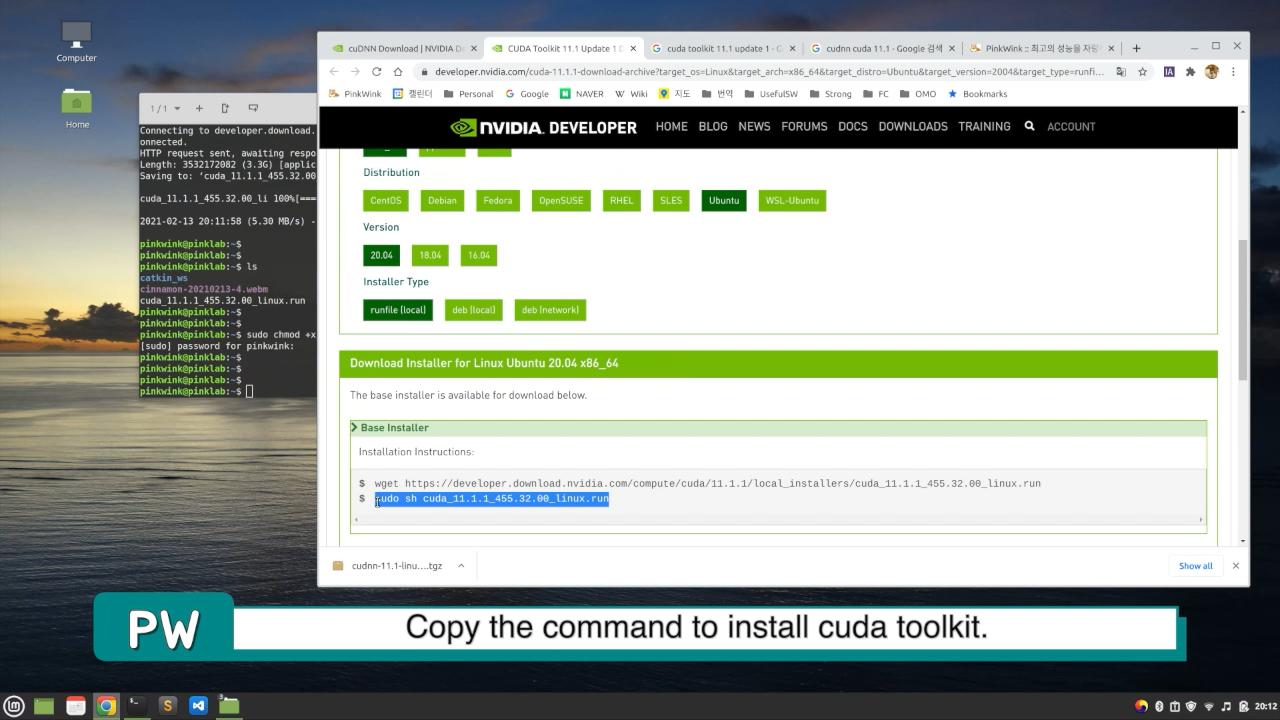
Task: Open NAVER bookmark
Action: [x=581, y=94]
